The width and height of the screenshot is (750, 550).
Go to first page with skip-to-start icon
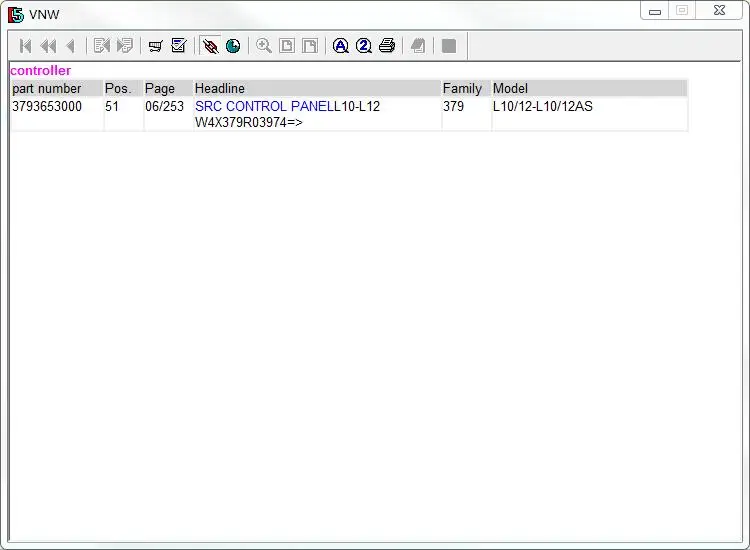(25, 46)
